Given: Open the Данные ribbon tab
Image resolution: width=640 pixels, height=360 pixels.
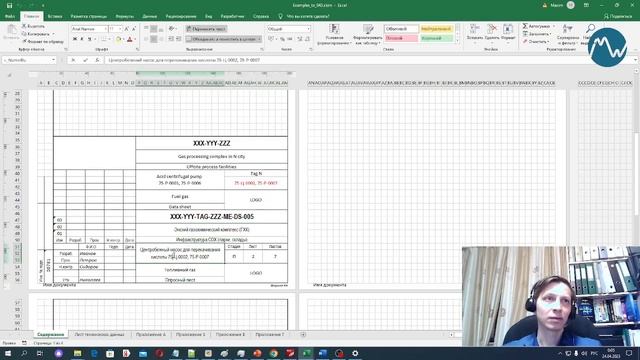Looking at the screenshot, I should click(x=149, y=16).
